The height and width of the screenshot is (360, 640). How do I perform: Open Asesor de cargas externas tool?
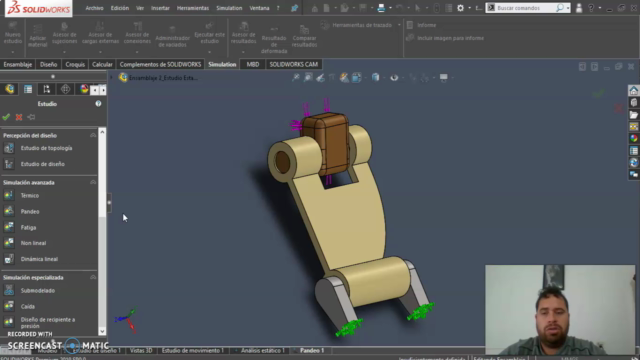[x=100, y=33]
